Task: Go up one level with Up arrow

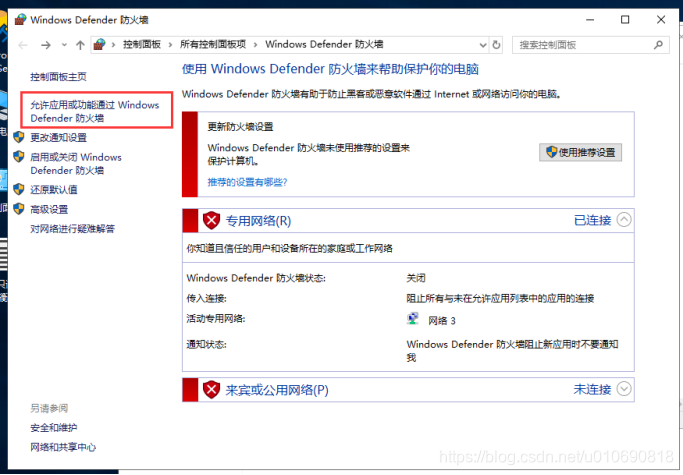Action: click(x=80, y=45)
